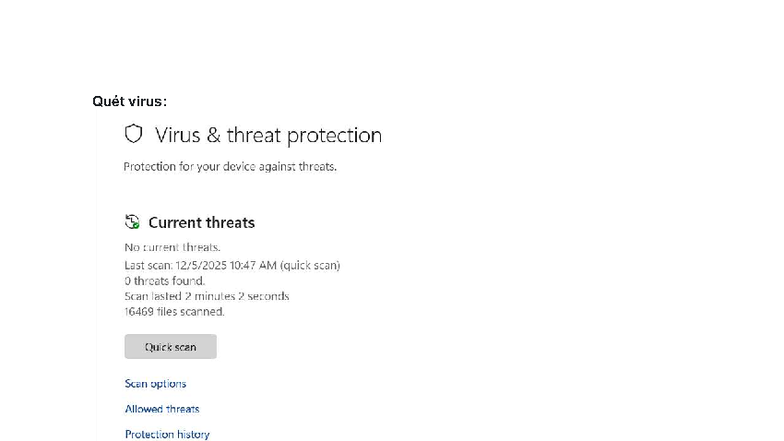
Task: Click the 'Scan lasted' label text
Action: (x=153, y=296)
